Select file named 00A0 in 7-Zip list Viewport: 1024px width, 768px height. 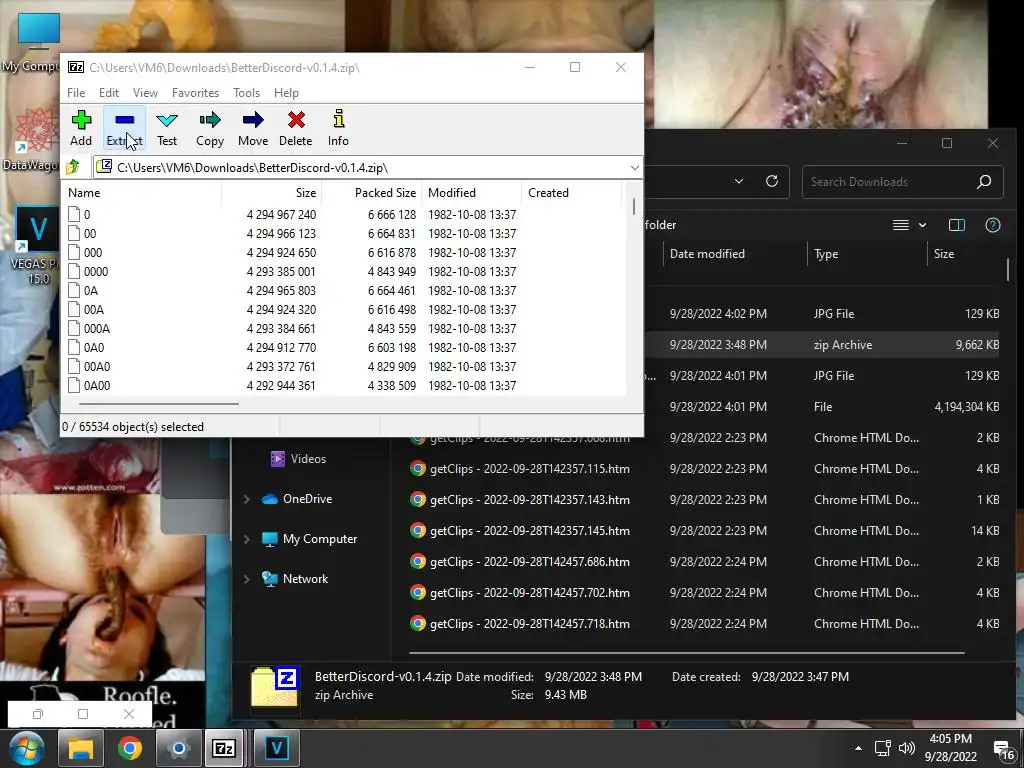coord(97,366)
